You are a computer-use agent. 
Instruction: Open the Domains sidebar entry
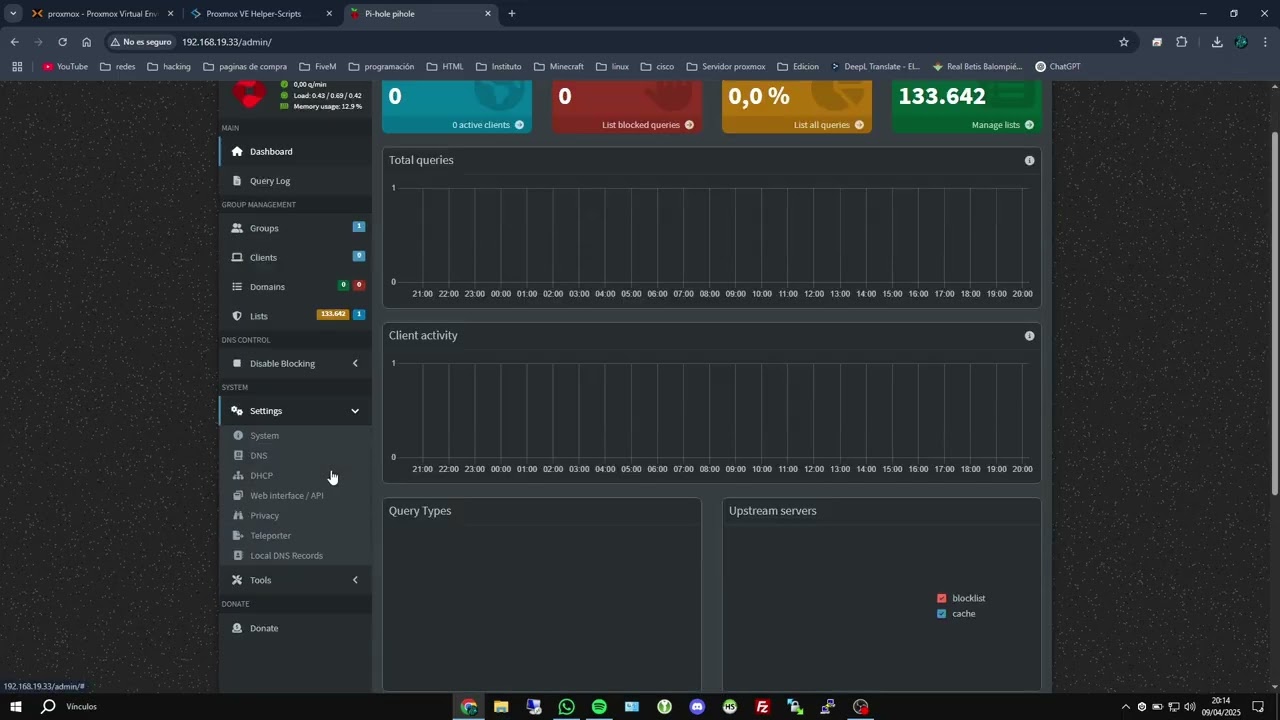click(295, 287)
